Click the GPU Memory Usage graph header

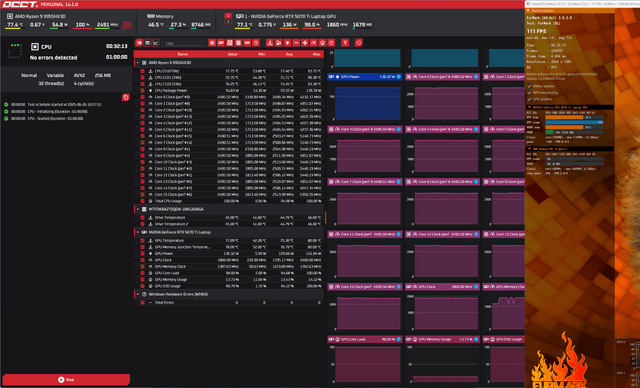(x=442, y=339)
